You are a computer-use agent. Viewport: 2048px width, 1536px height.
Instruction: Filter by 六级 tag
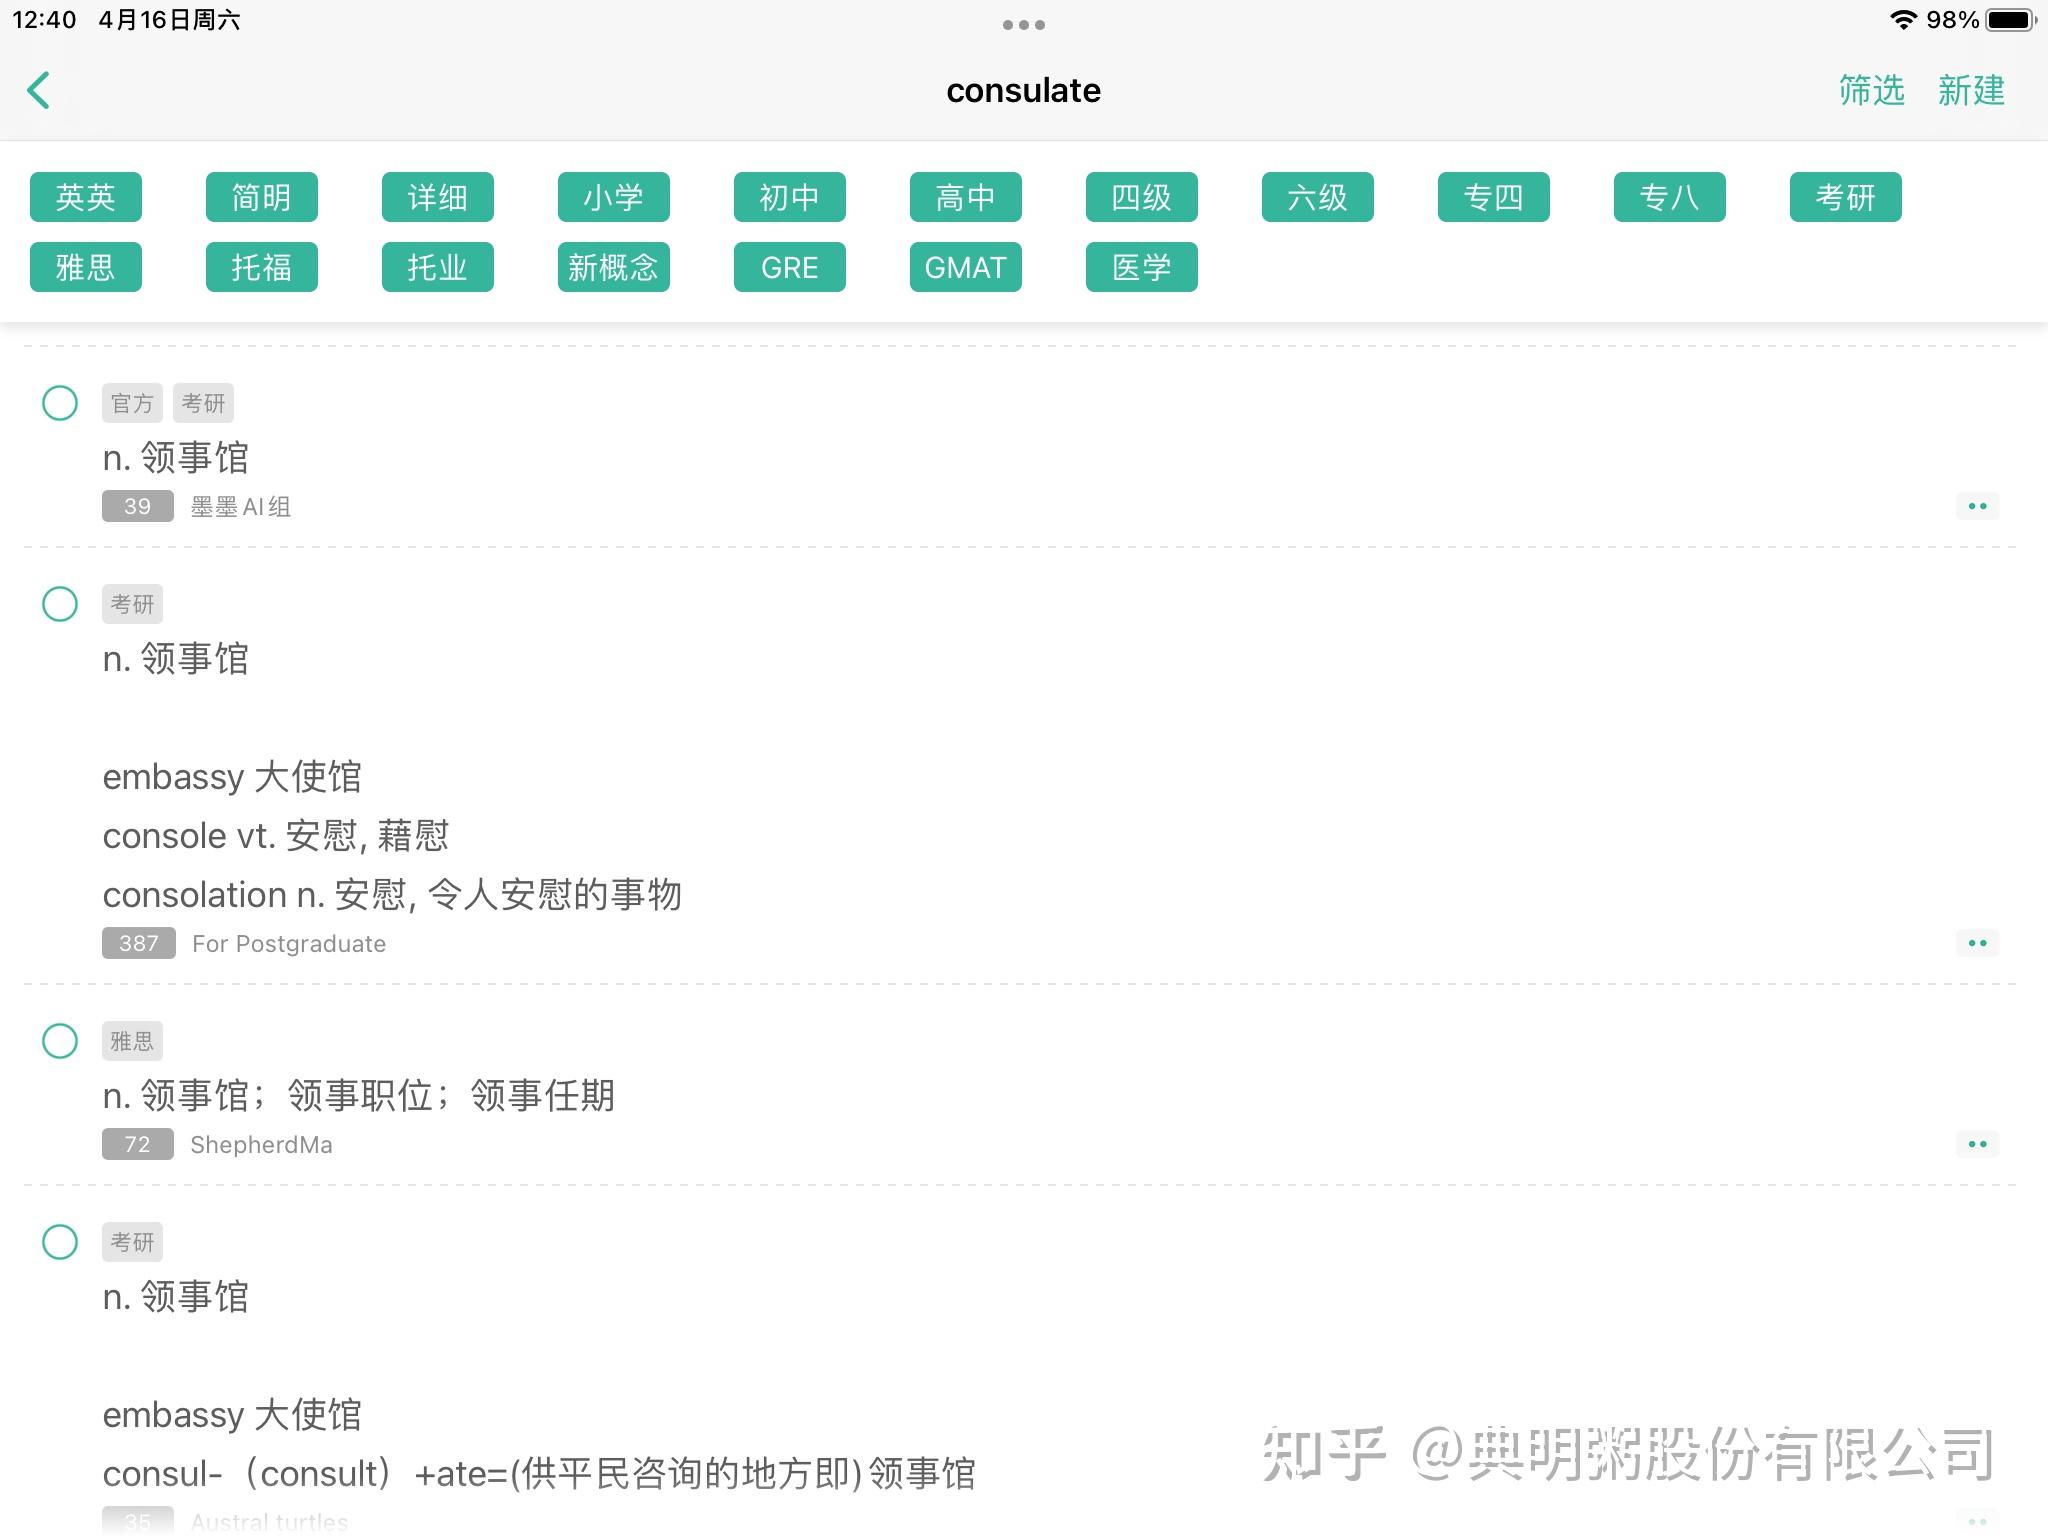1318,197
